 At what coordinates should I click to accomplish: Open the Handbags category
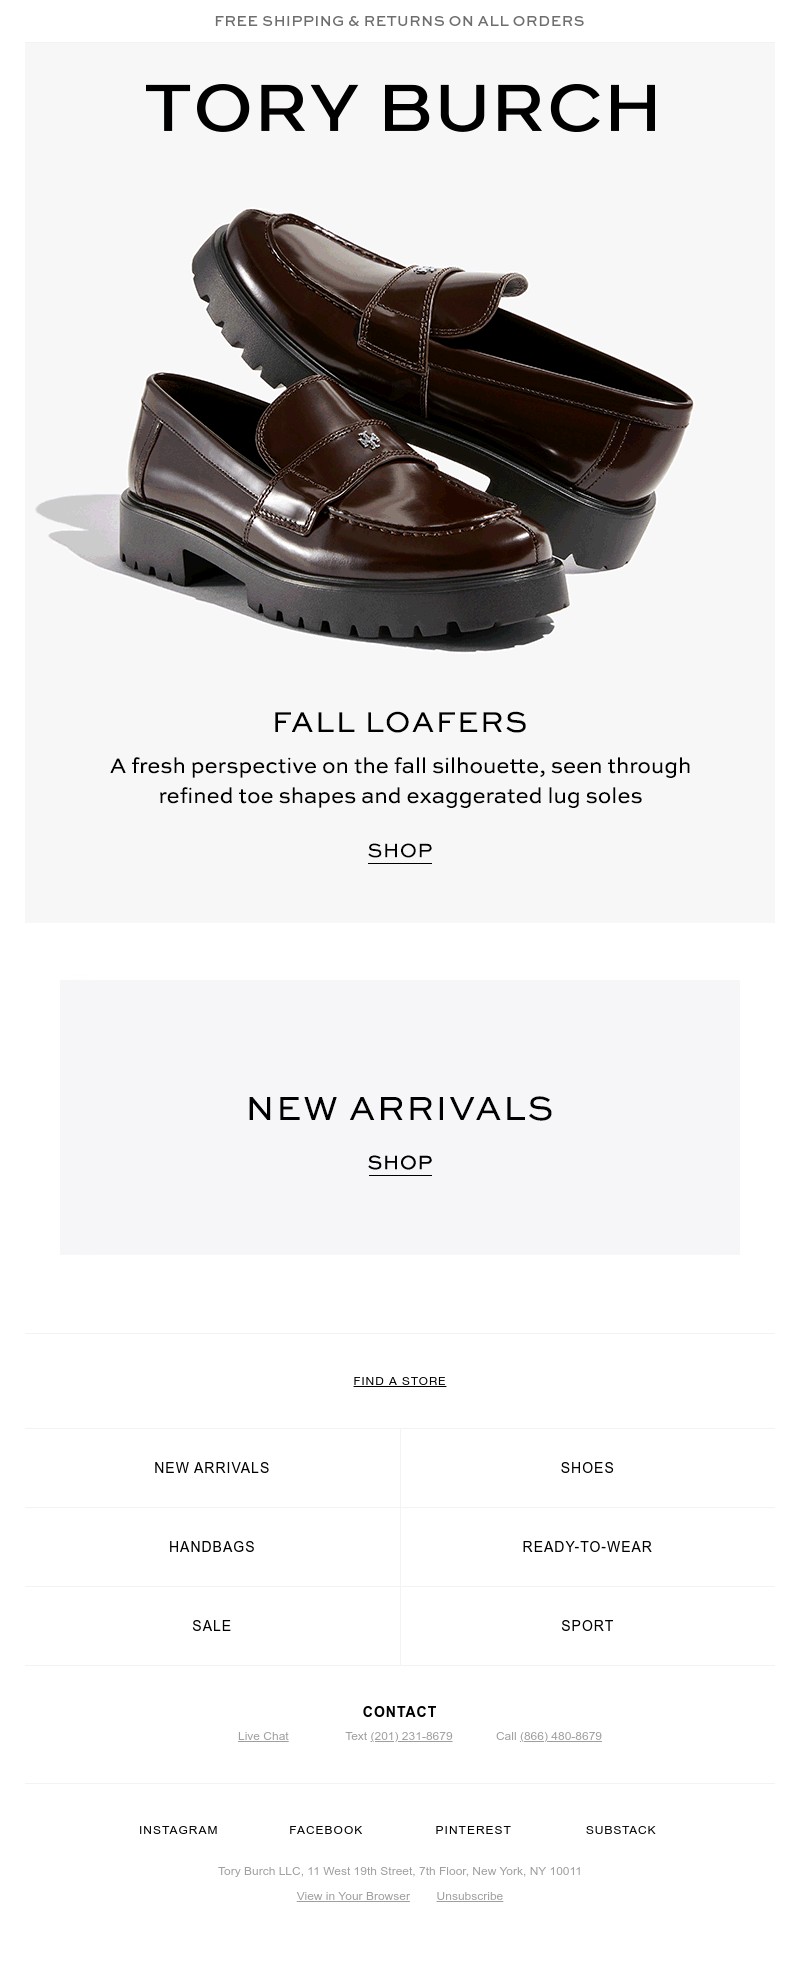coord(212,1547)
